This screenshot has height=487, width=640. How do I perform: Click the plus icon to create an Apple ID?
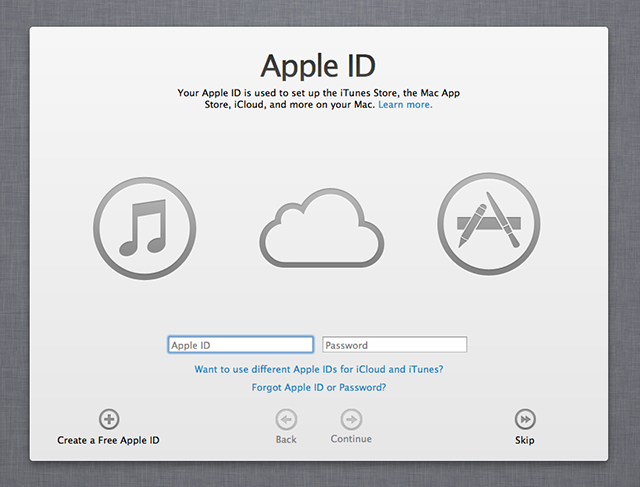(109, 419)
